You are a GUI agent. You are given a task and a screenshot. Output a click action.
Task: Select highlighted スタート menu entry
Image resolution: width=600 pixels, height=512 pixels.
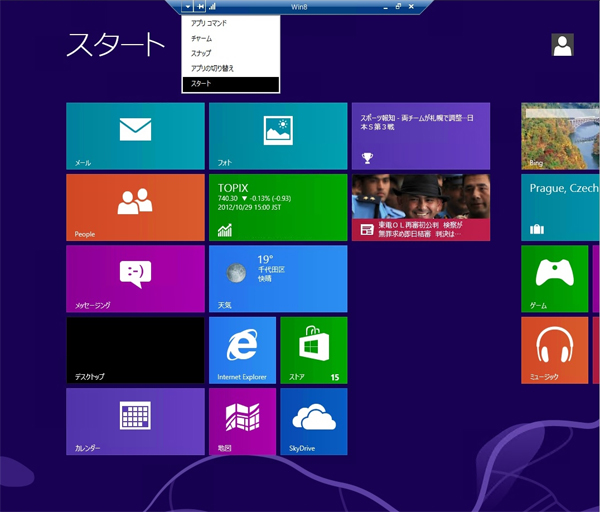(x=231, y=84)
